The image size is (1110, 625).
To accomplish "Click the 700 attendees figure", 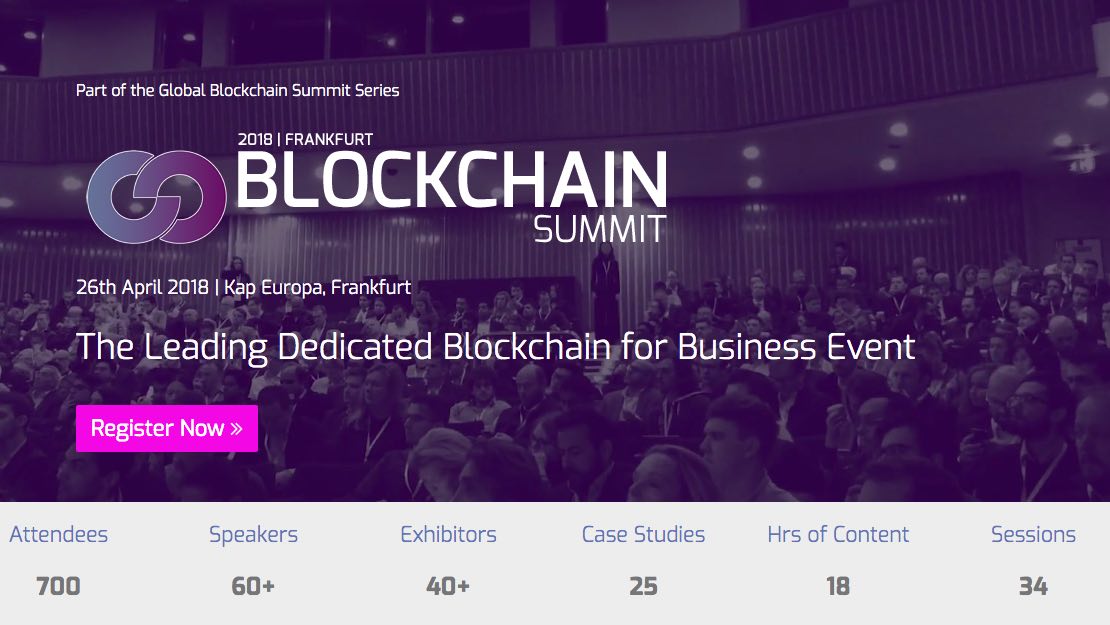I will (58, 586).
